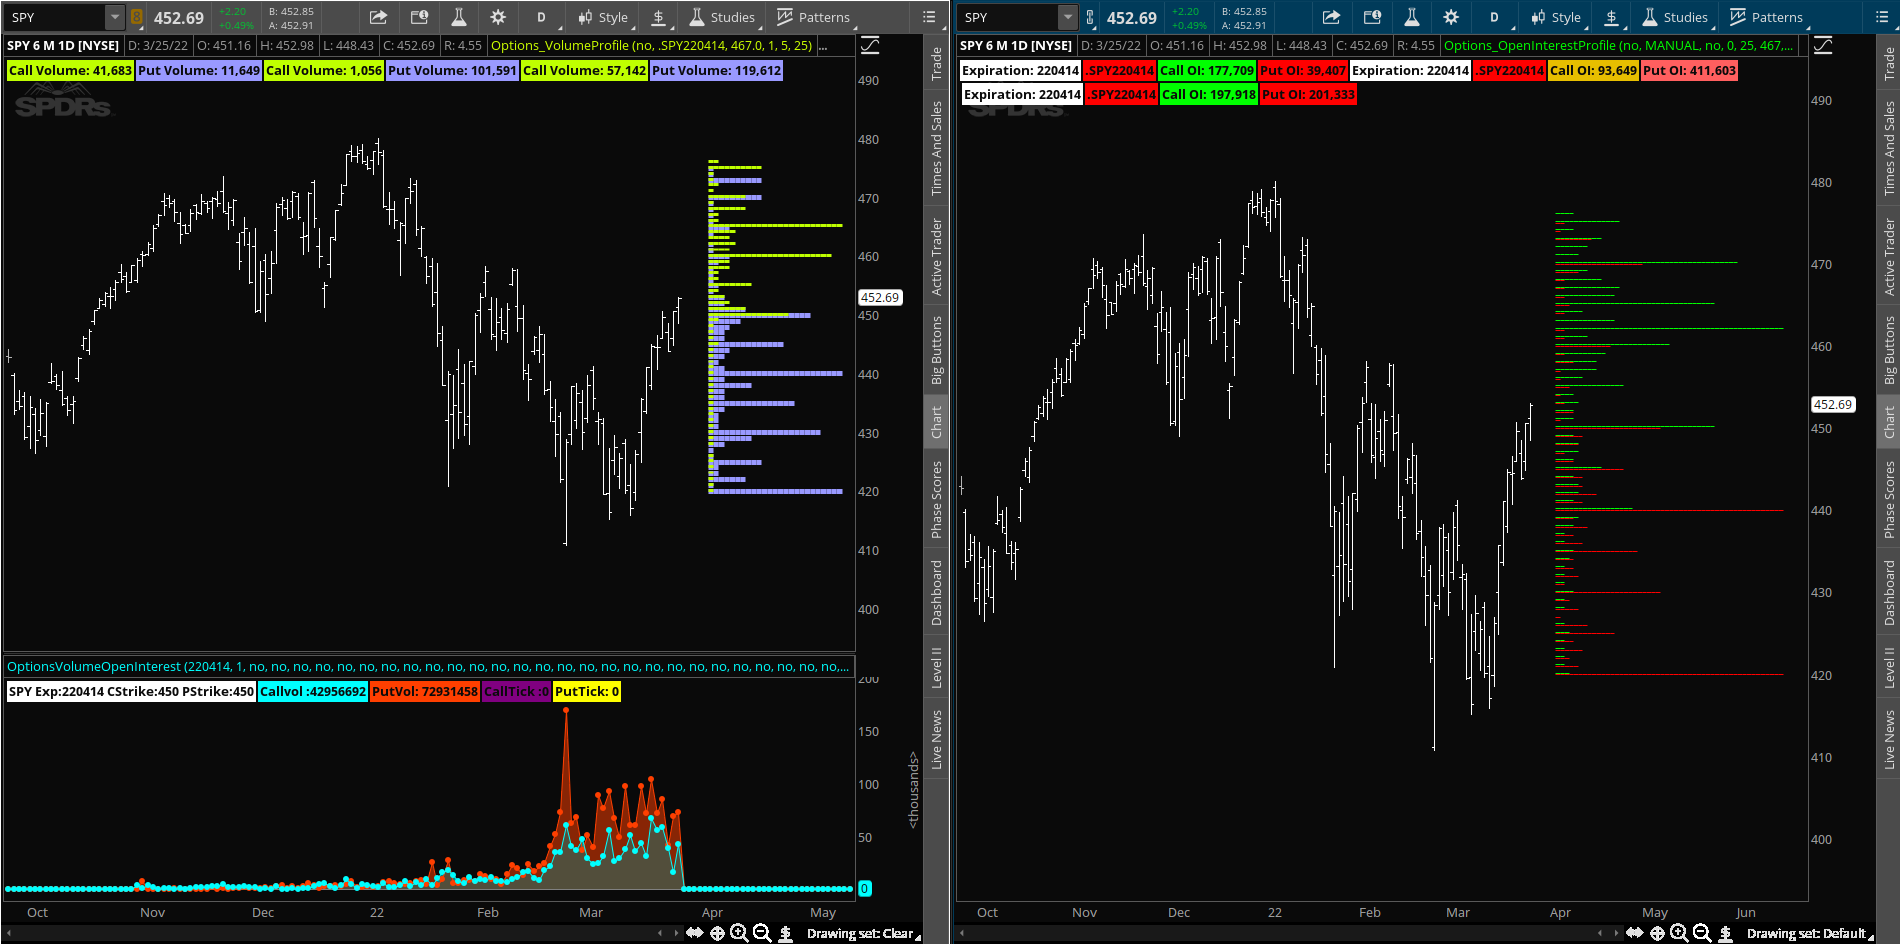Open the flask icon beside the gear in left chart
This screenshot has height=944, width=1900.
pos(459,17)
